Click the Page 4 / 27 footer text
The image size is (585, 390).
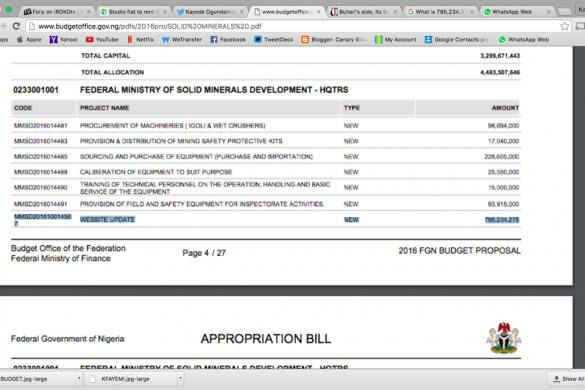click(204, 253)
